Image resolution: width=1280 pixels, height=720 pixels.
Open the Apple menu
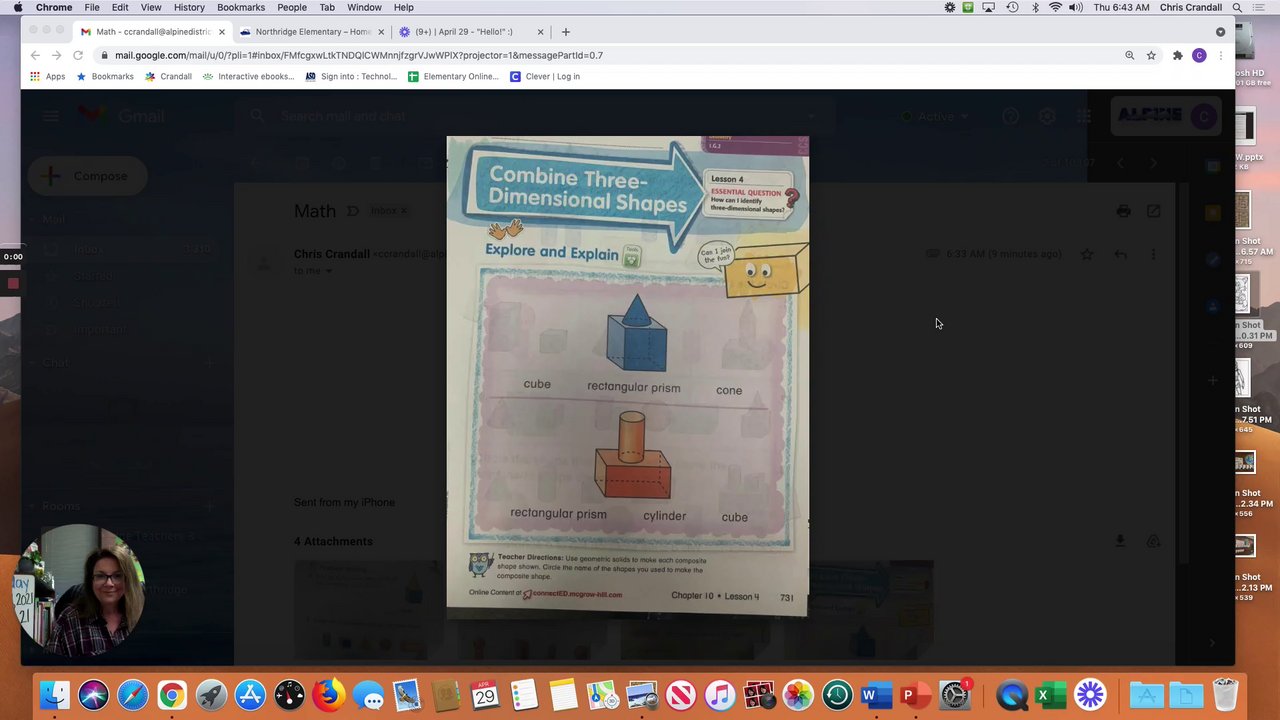[x=17, y=7]
